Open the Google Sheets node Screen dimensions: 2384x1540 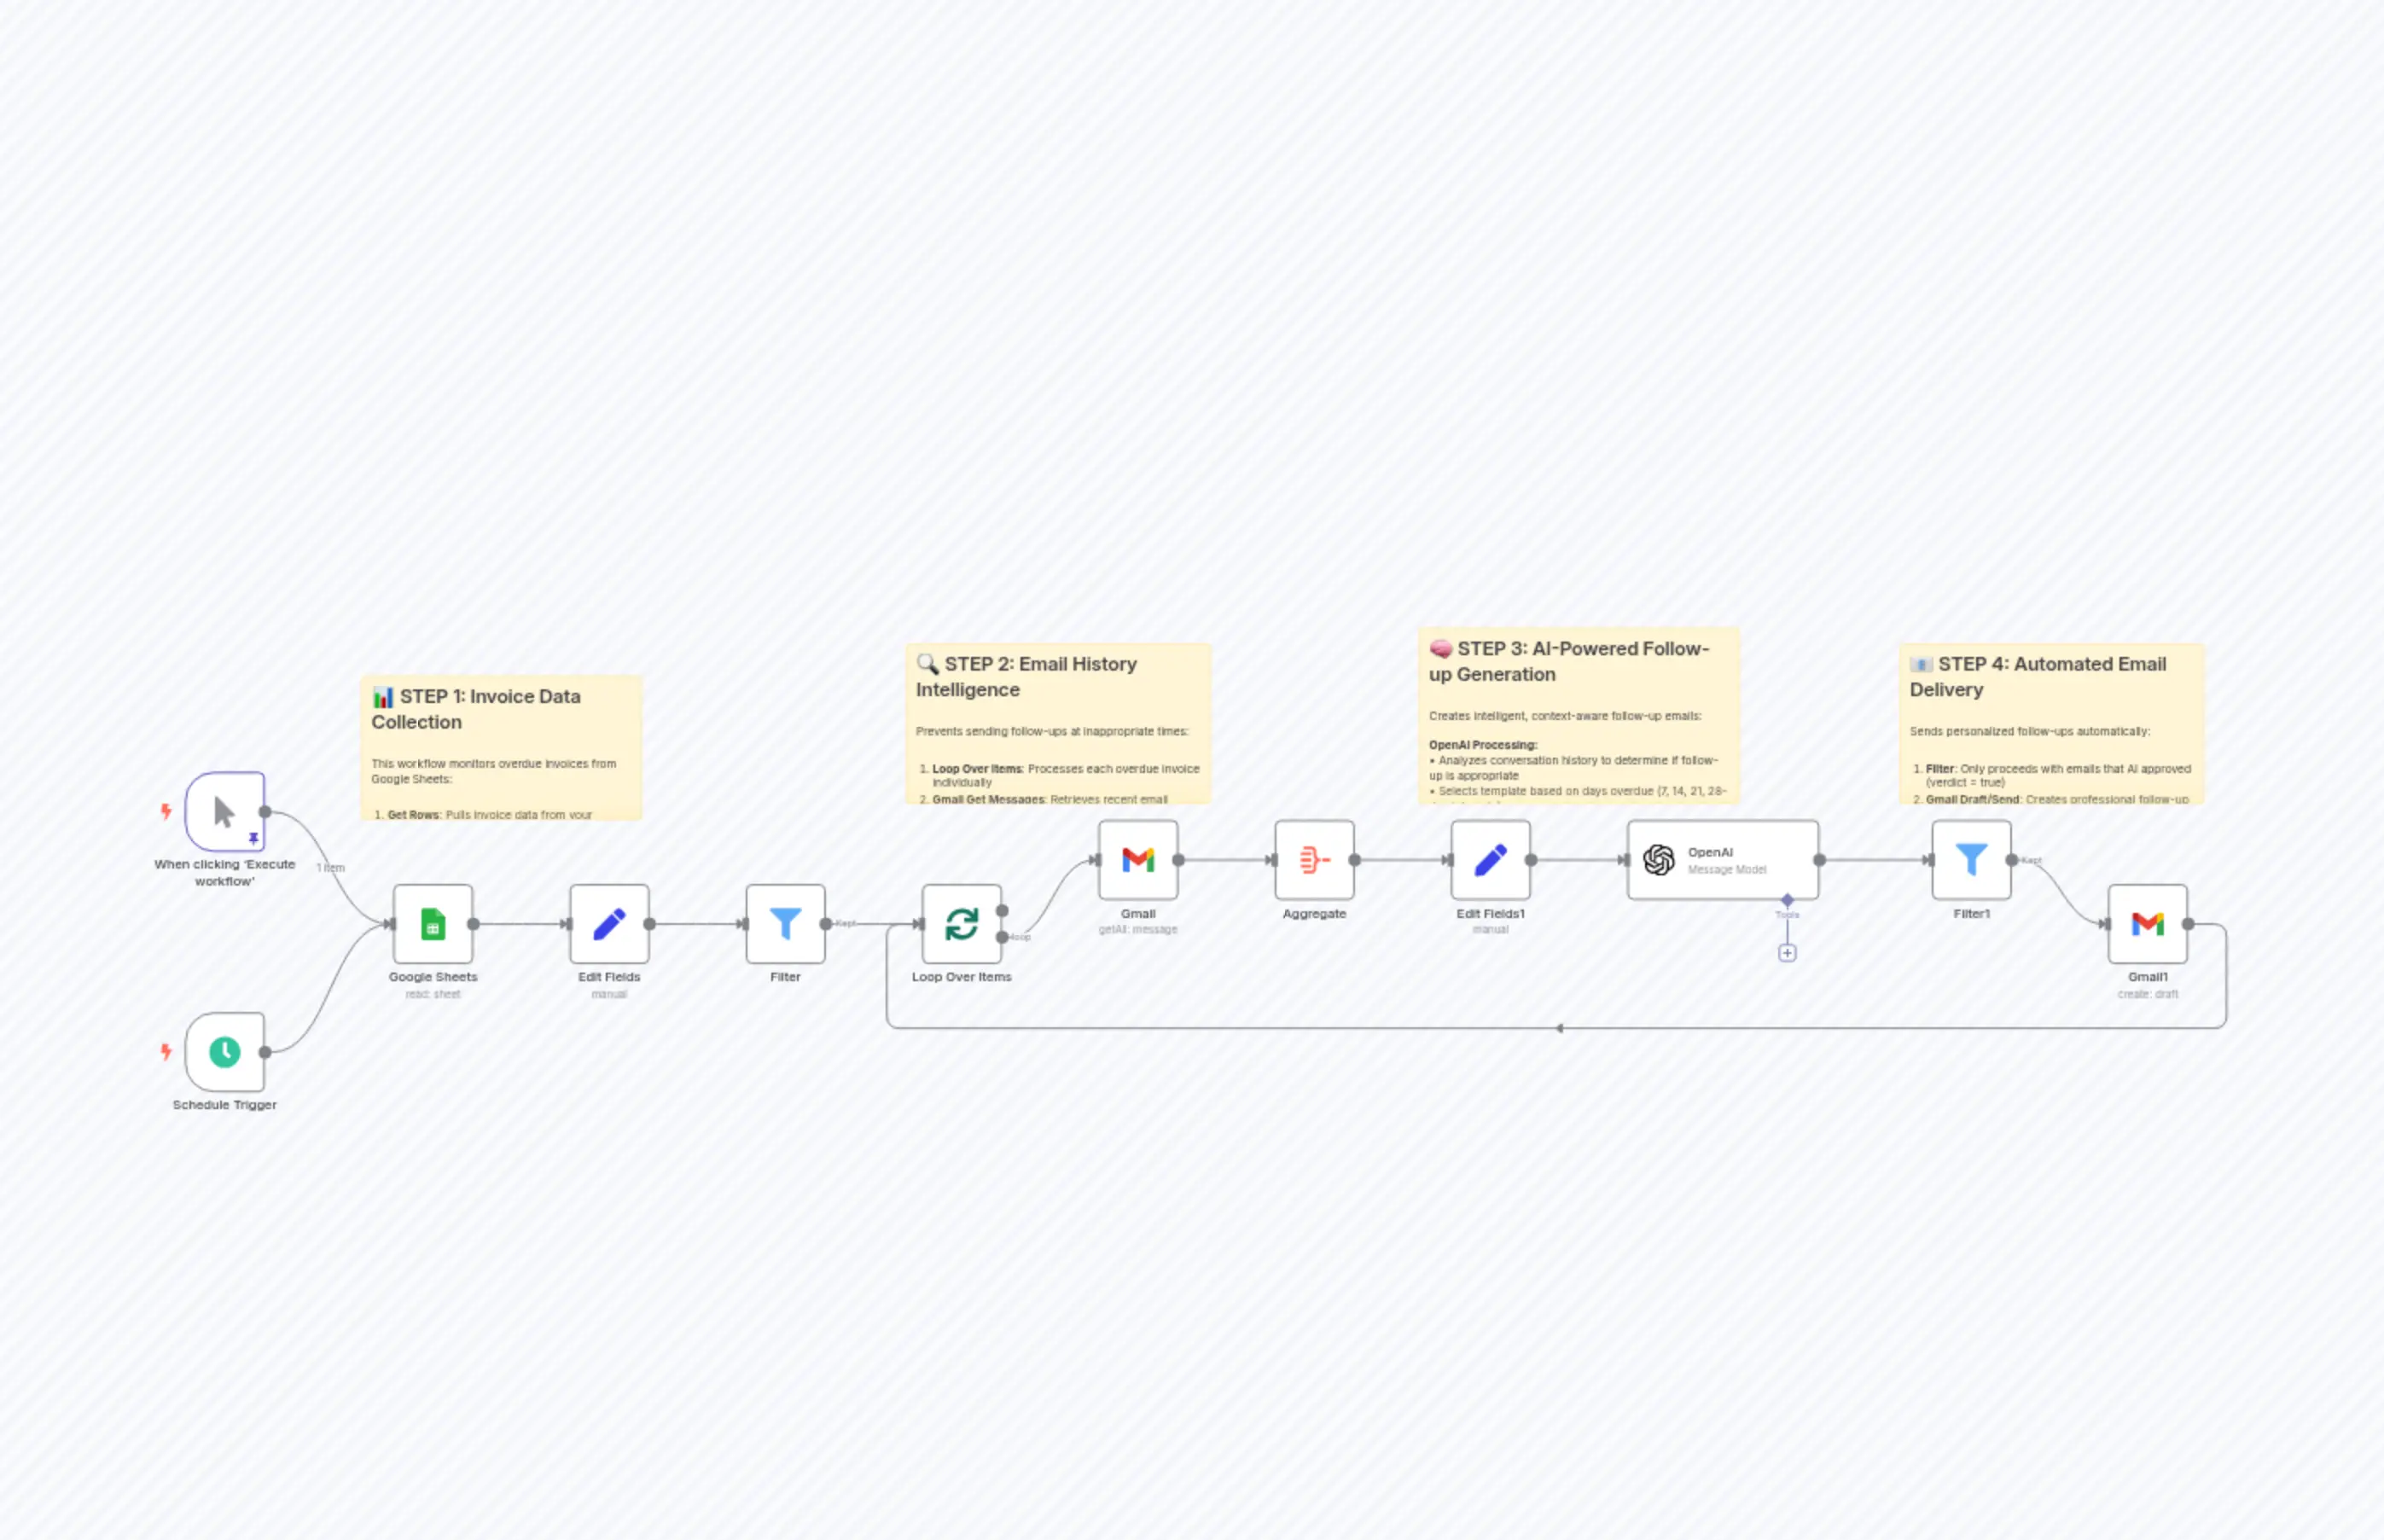pyautogui.click(x=432, y=925)
